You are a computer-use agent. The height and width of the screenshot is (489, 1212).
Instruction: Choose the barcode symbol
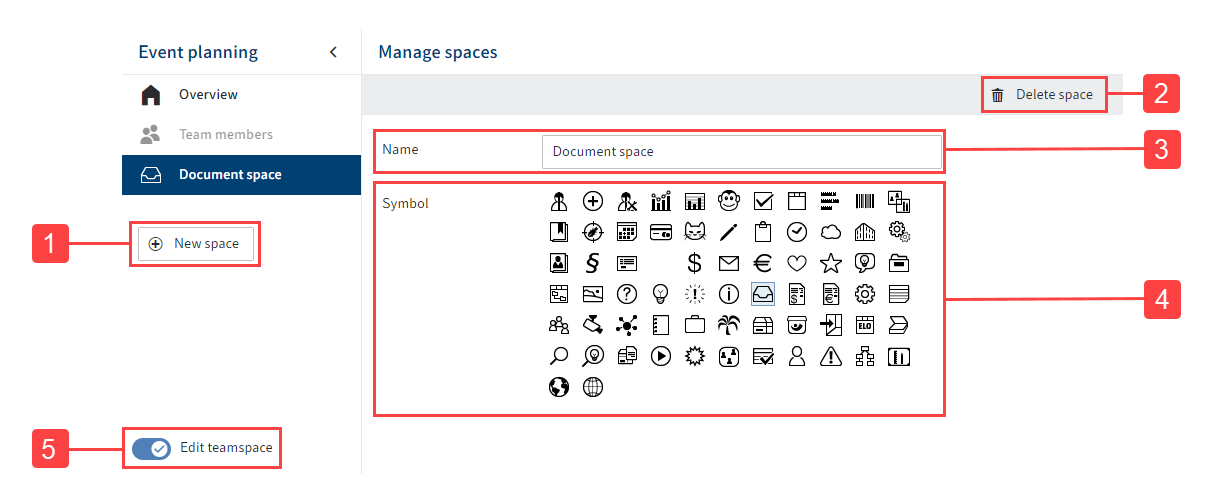tap(865, 201)
